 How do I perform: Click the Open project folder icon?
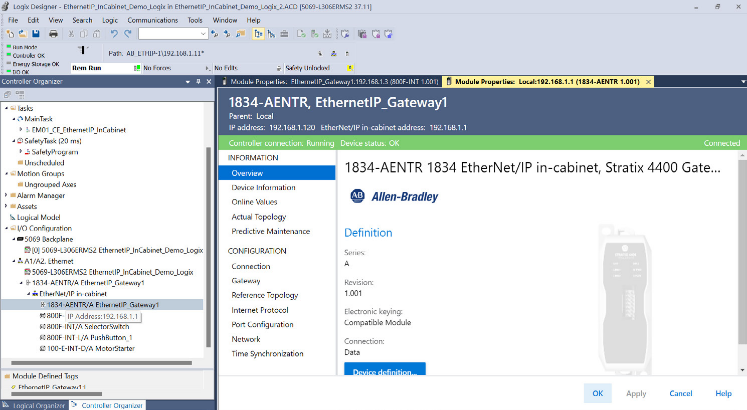[22, 34]
